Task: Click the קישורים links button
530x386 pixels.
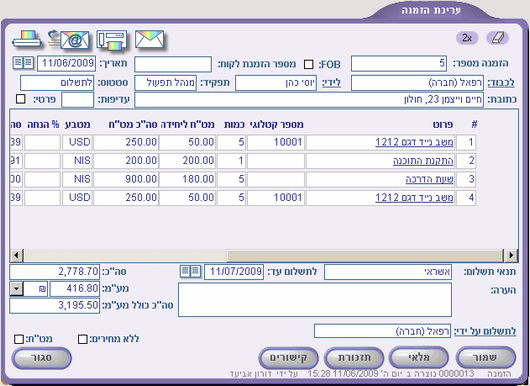Action: (288, 358)
